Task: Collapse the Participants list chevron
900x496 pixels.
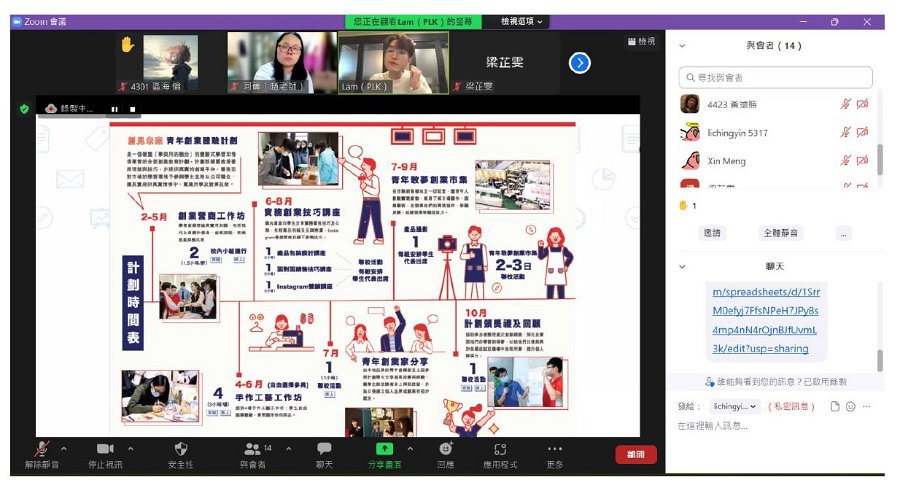Action: click(682, 45)
